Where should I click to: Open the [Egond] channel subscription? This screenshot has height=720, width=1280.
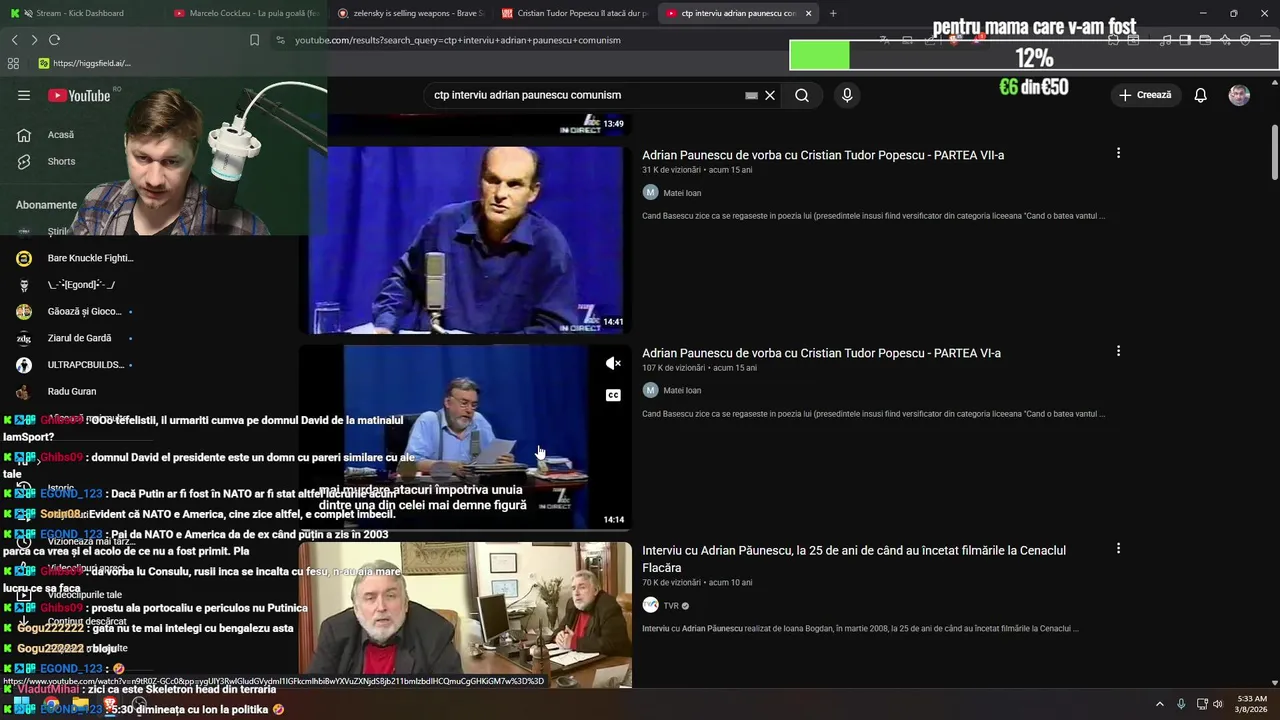[x=80, y=285]
